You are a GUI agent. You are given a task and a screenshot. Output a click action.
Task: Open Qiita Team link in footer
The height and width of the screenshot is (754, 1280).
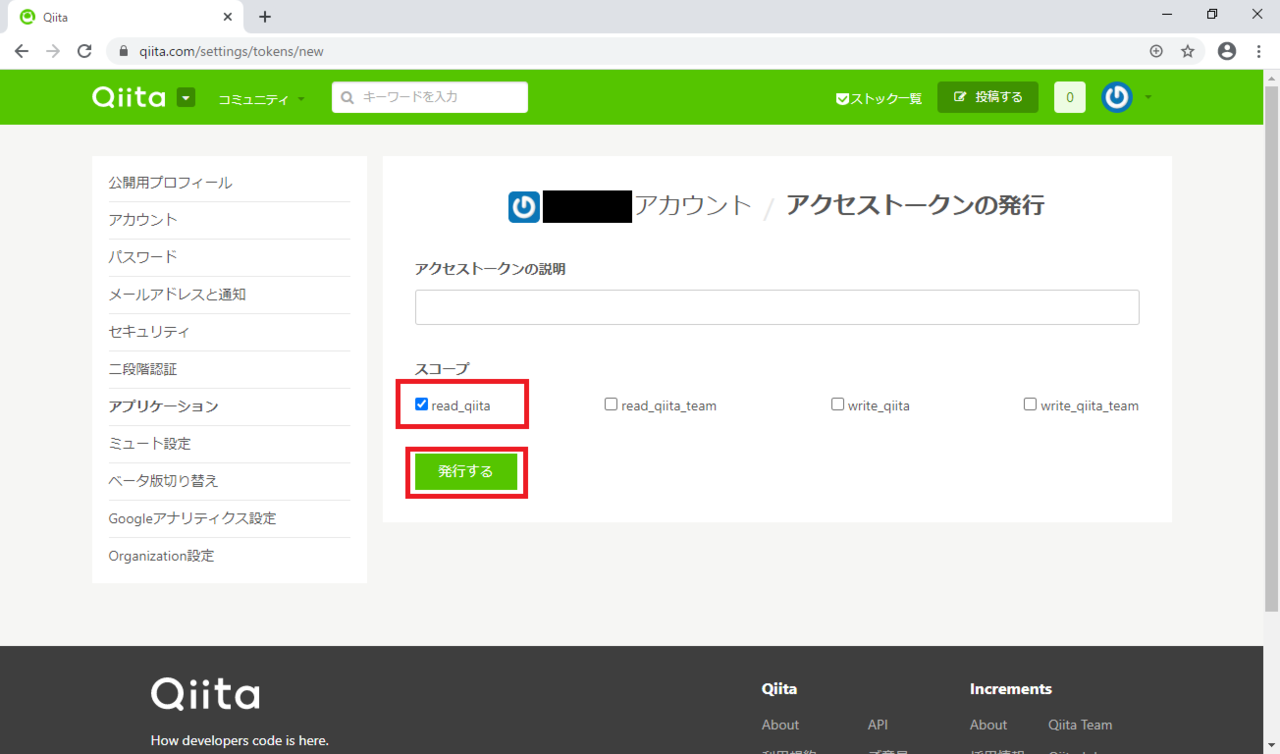[1080, 725]
